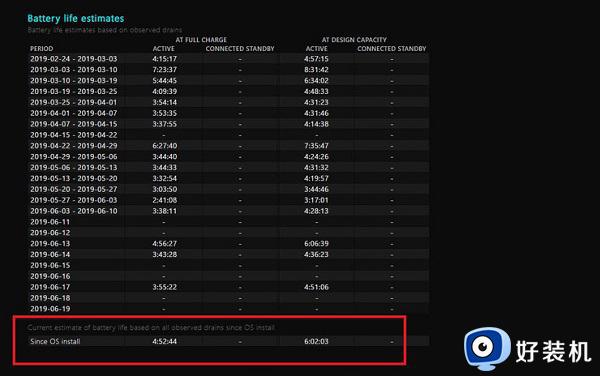Click the blue eye watermark logo icon
Image resolution: width=600 pixels, height=376 pixels.
(487, 348)
